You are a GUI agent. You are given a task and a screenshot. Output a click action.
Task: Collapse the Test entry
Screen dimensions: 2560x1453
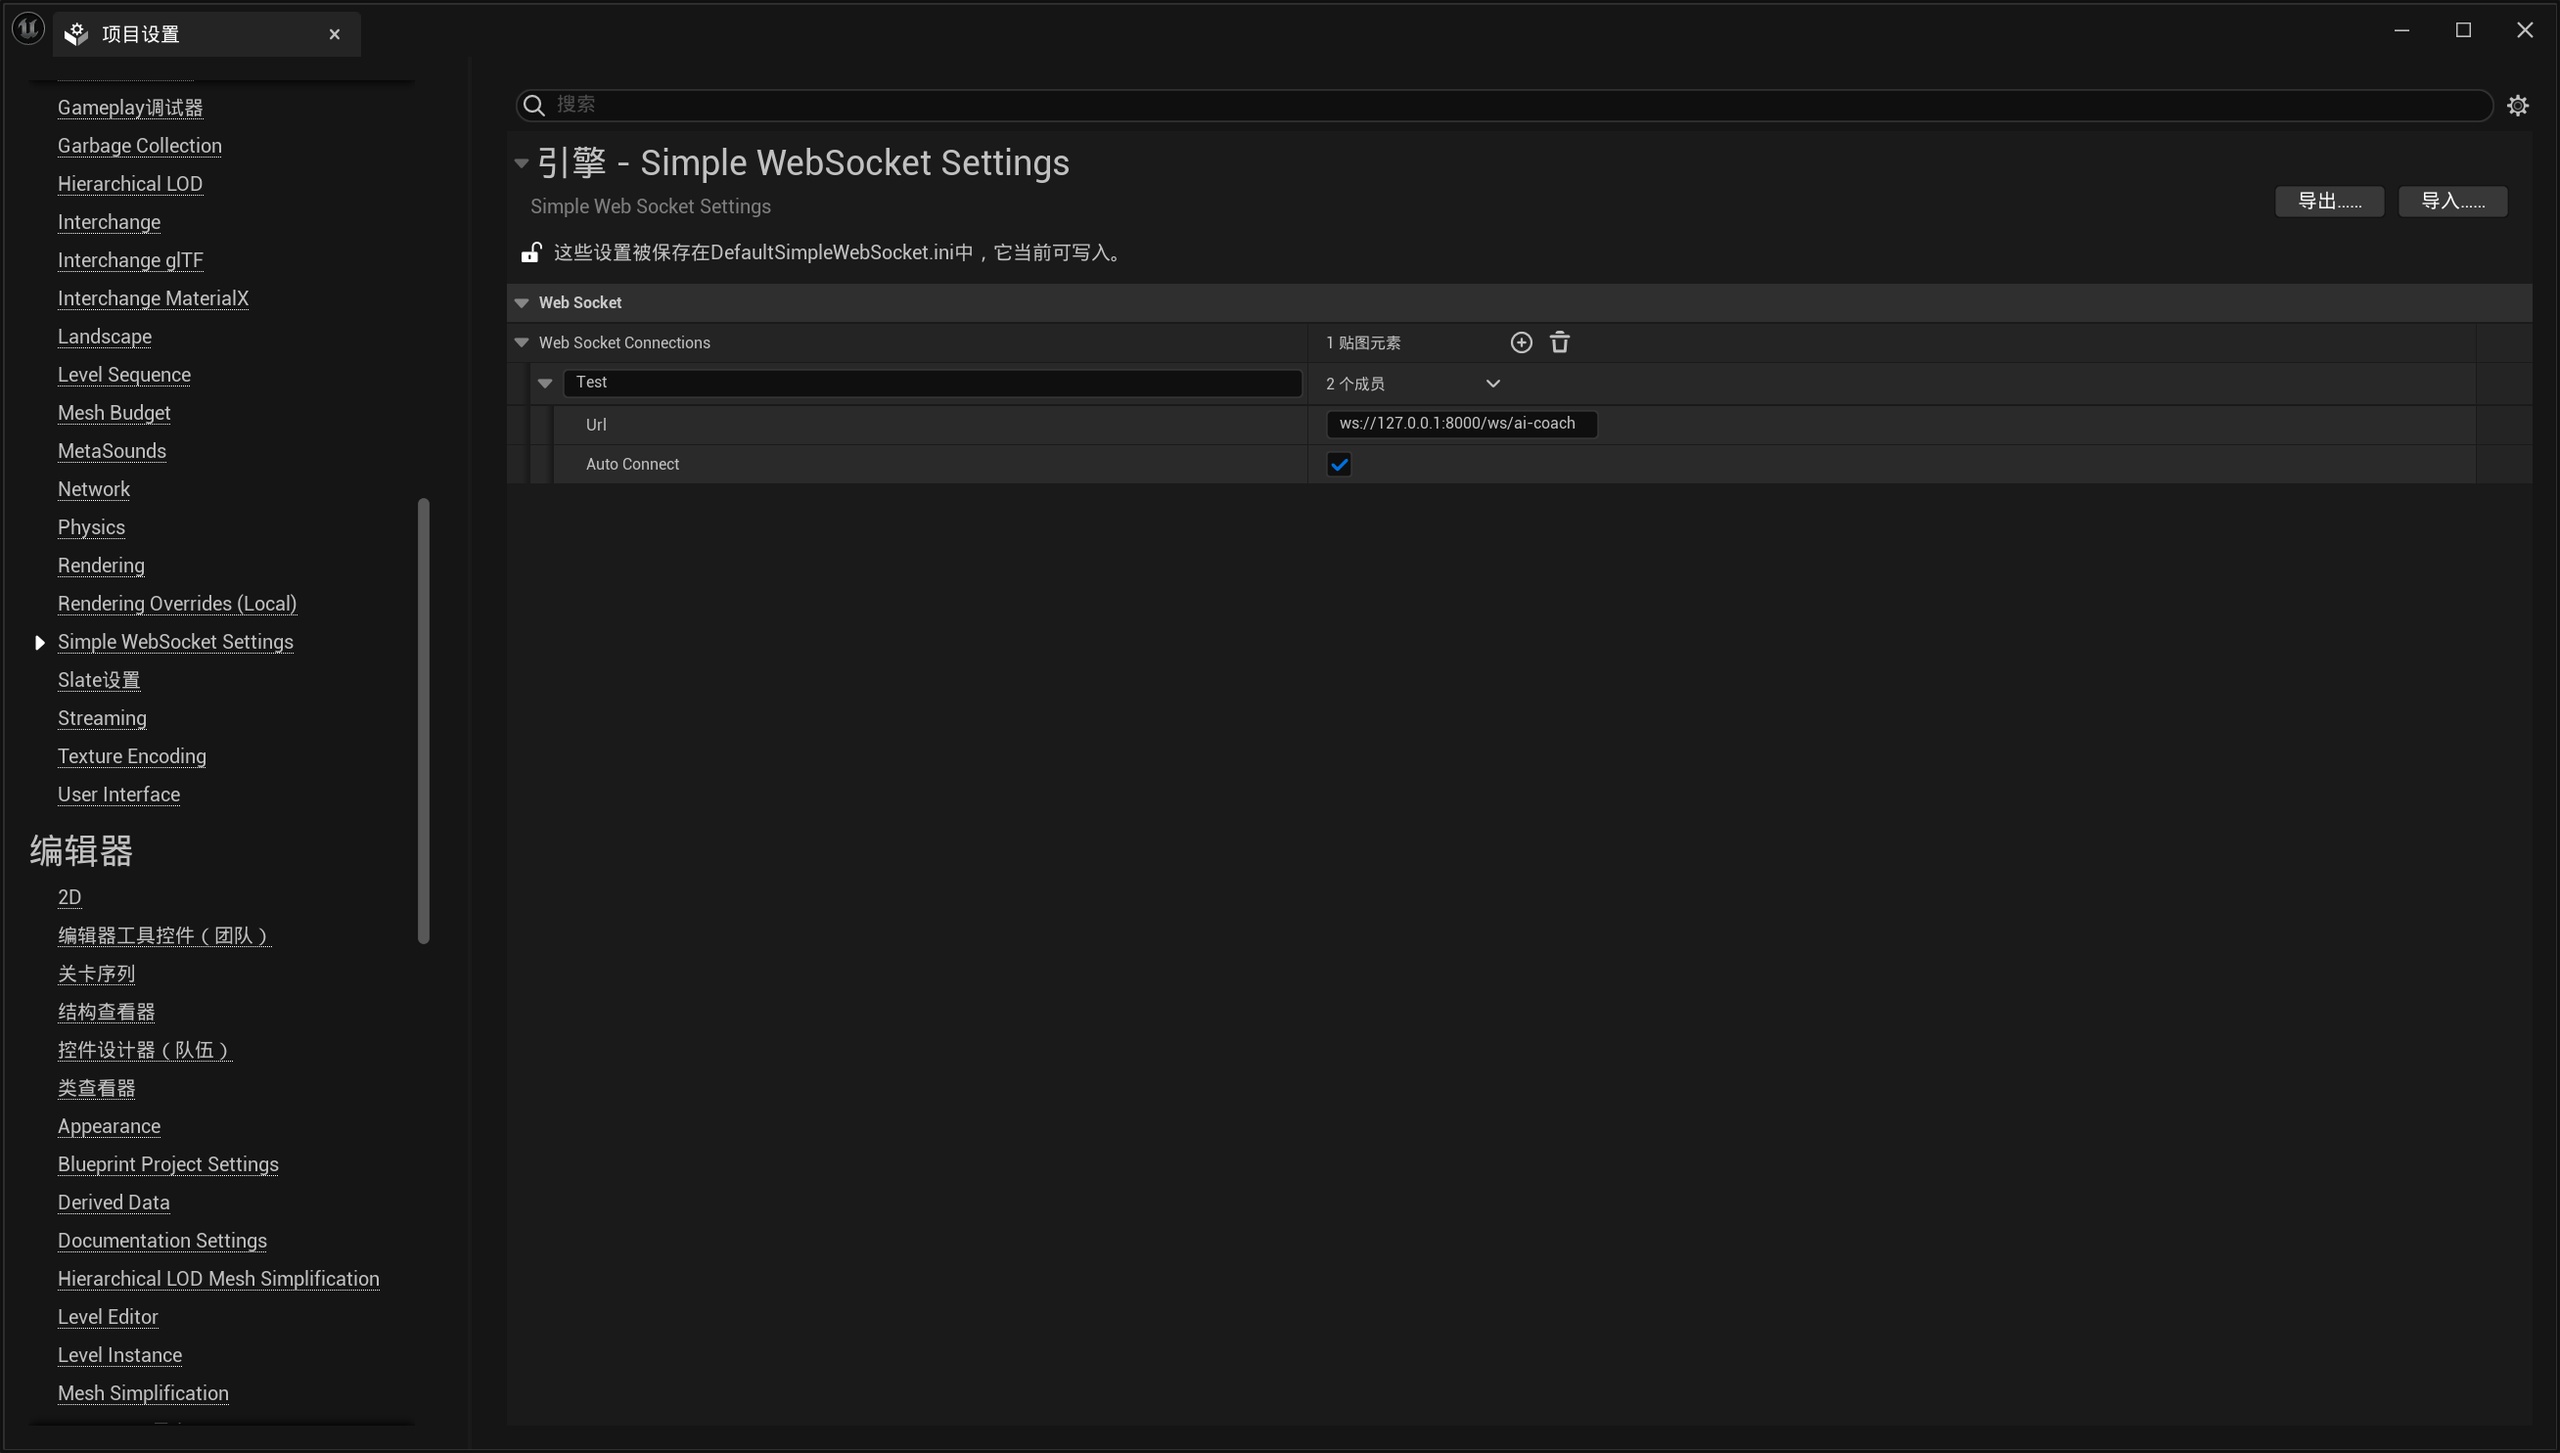[x=545, y=383]
